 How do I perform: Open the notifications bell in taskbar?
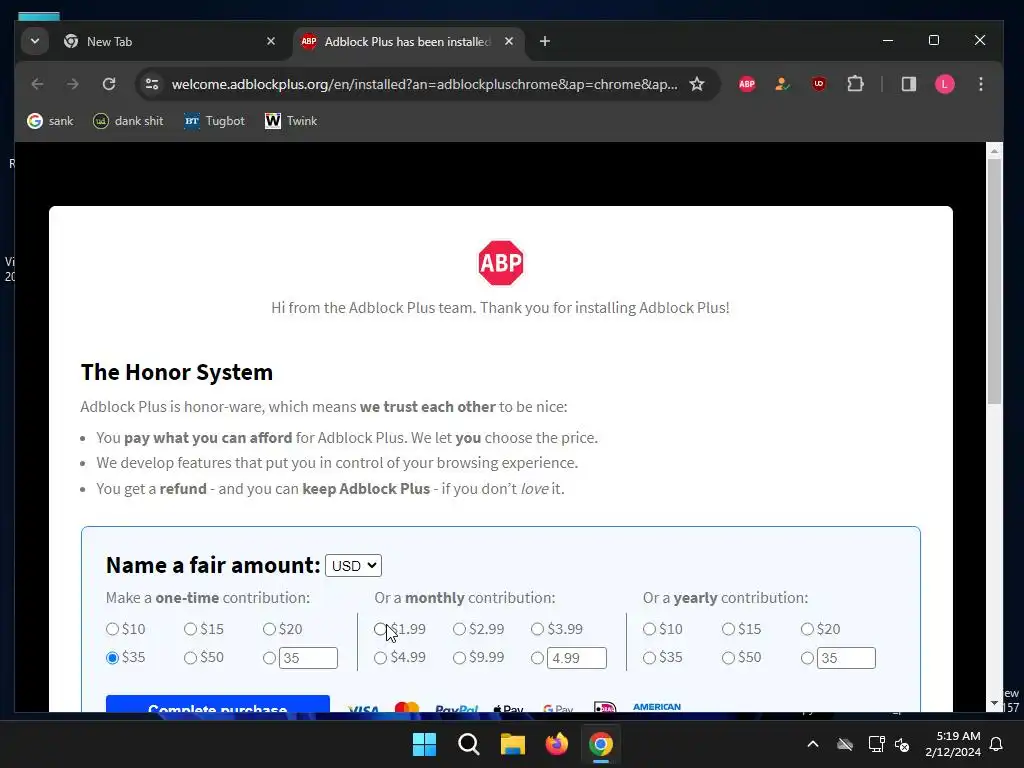coord(997,744)
